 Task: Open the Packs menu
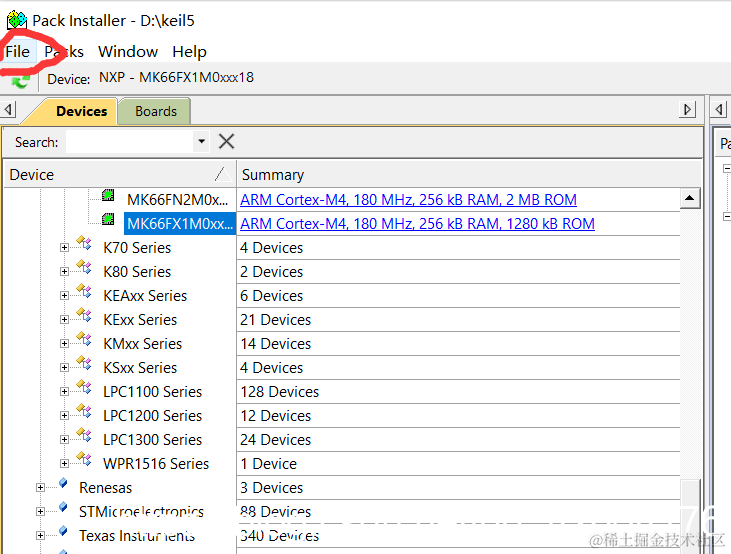[64, 51]
